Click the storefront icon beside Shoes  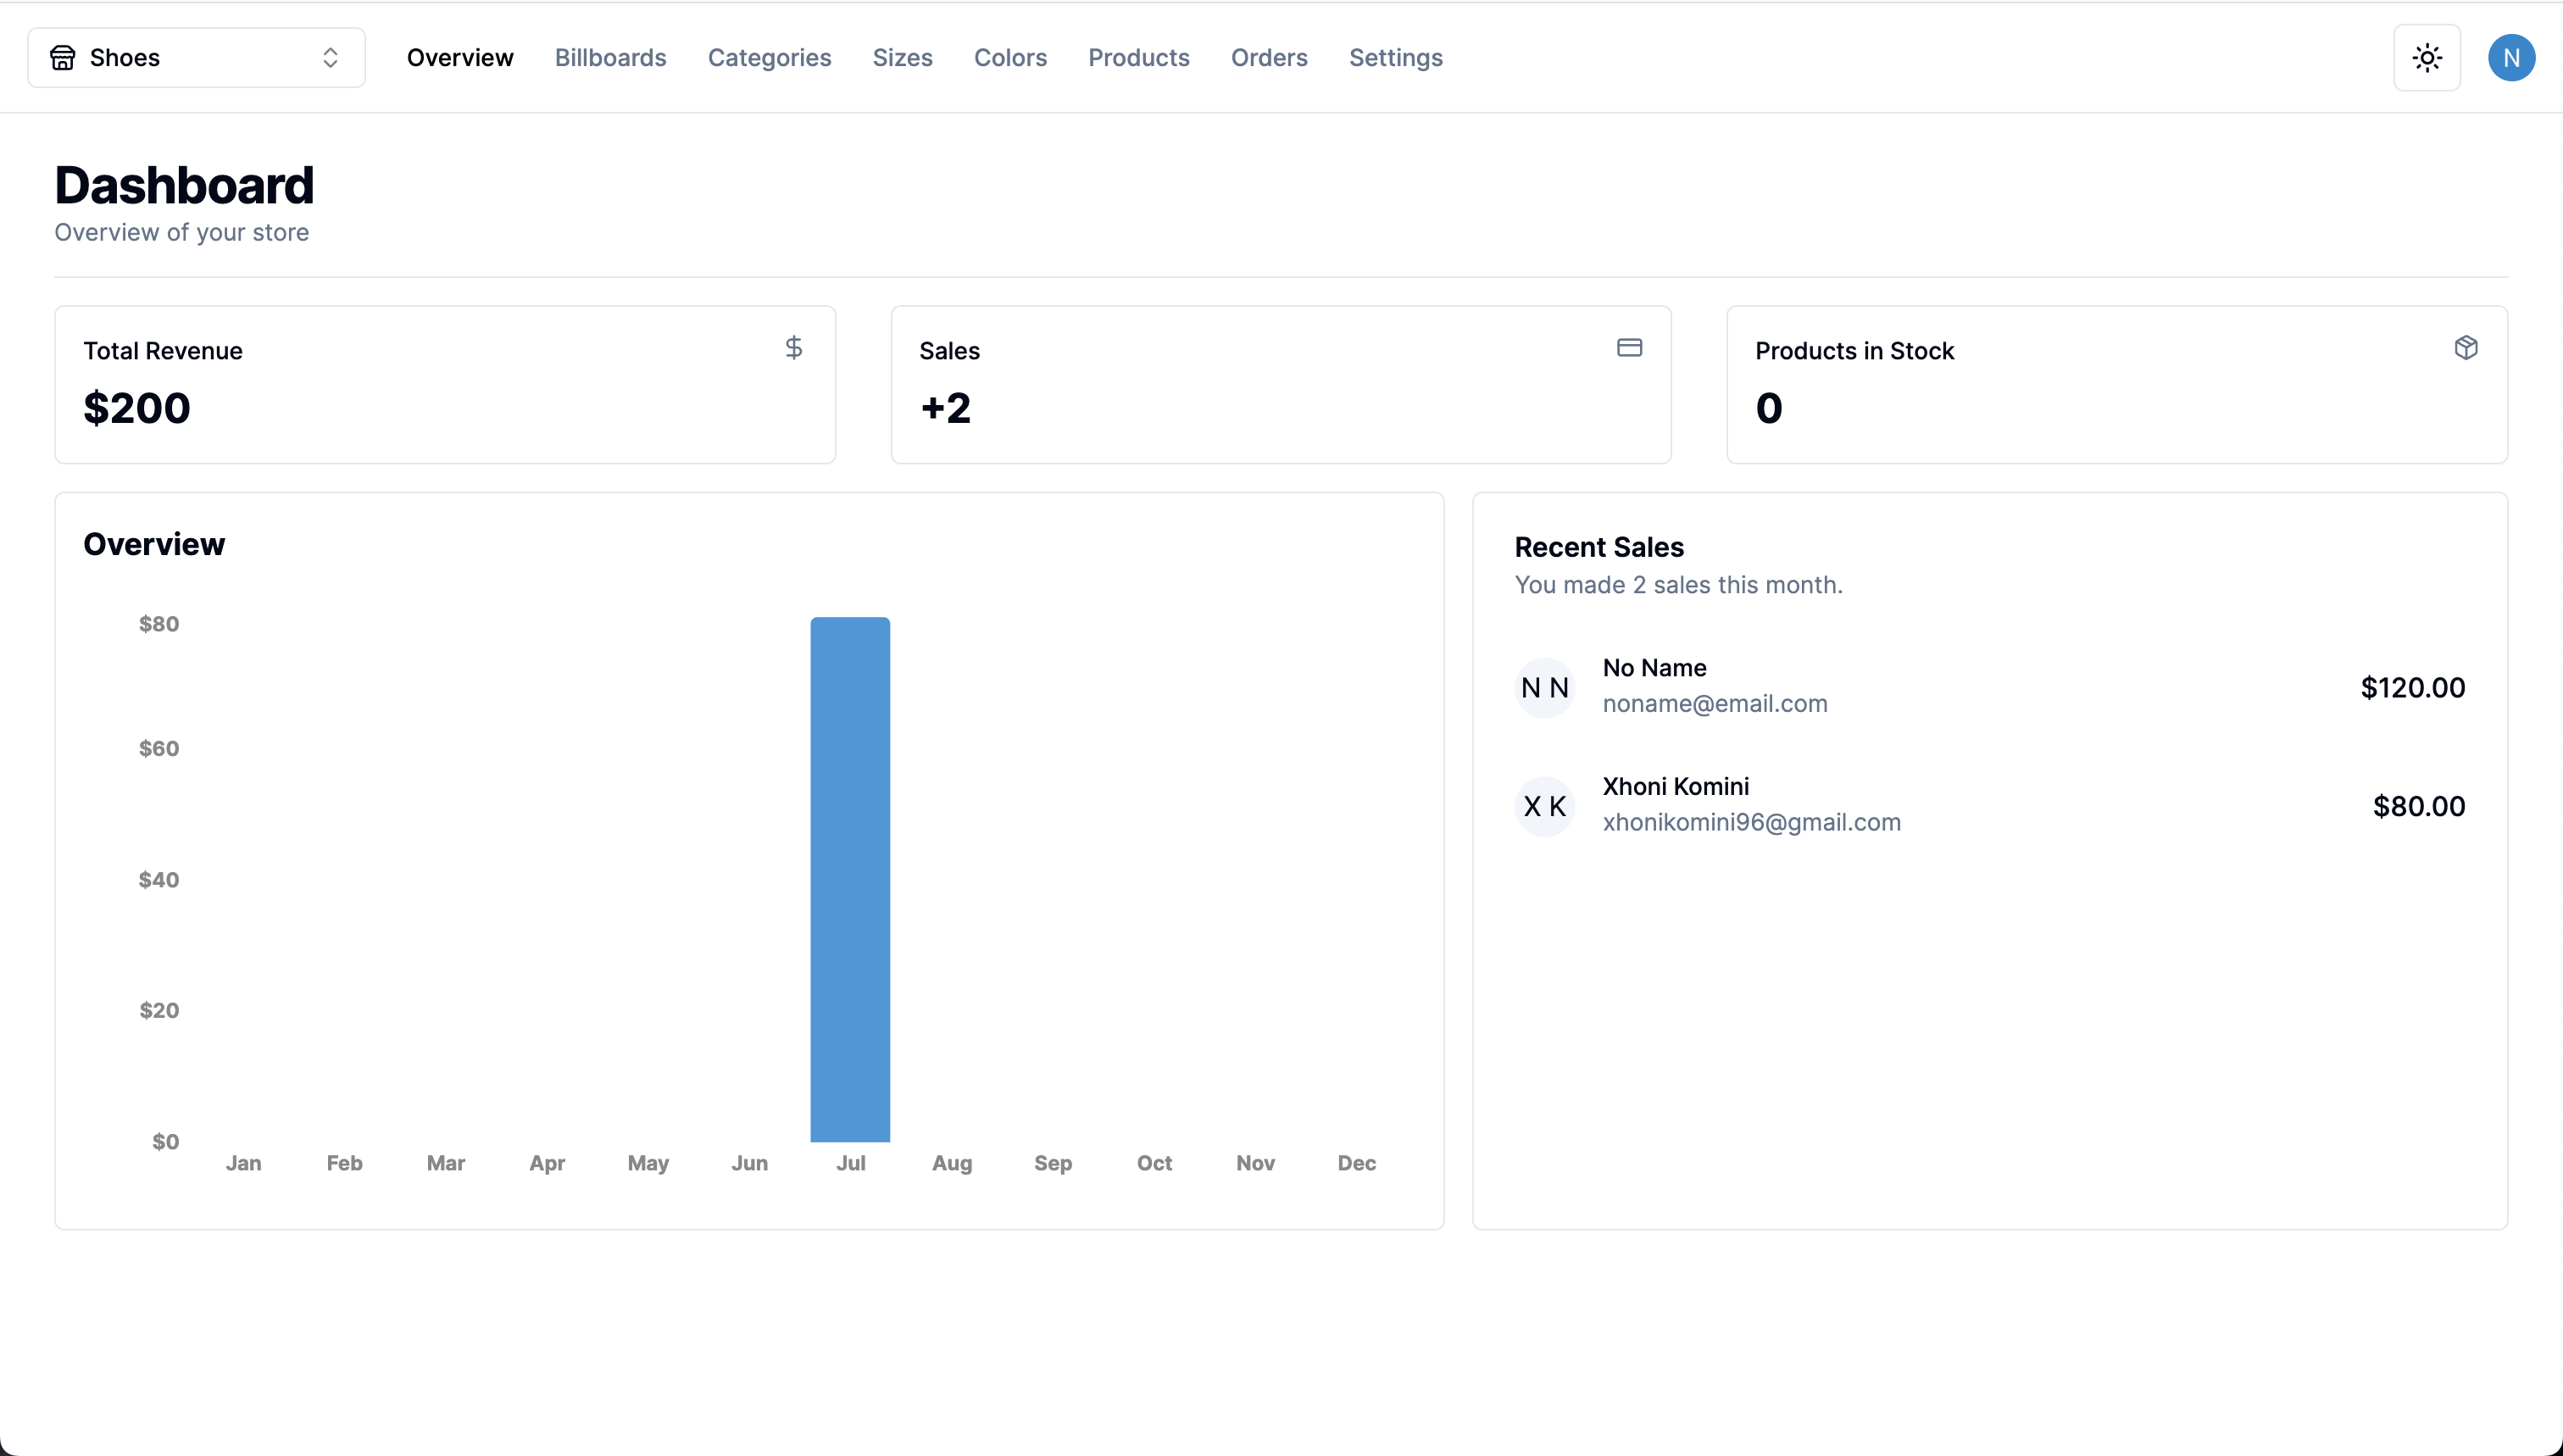[63, 58]
